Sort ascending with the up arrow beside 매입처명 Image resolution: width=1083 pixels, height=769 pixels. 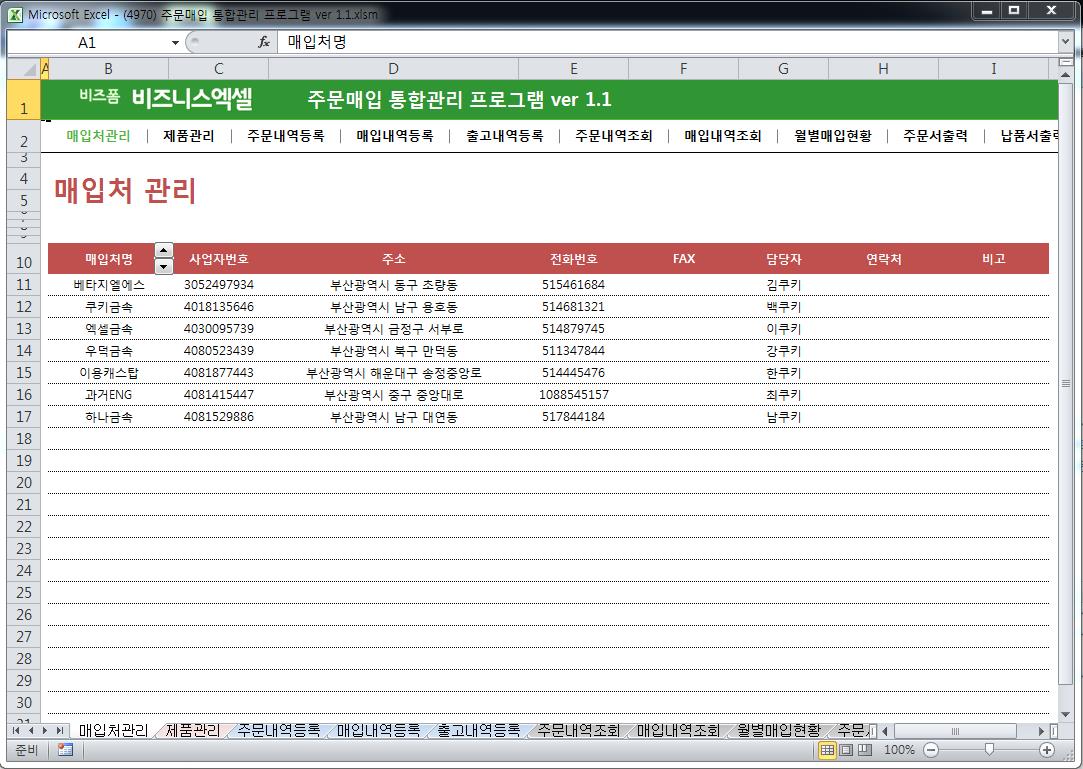tap(164, 251)
